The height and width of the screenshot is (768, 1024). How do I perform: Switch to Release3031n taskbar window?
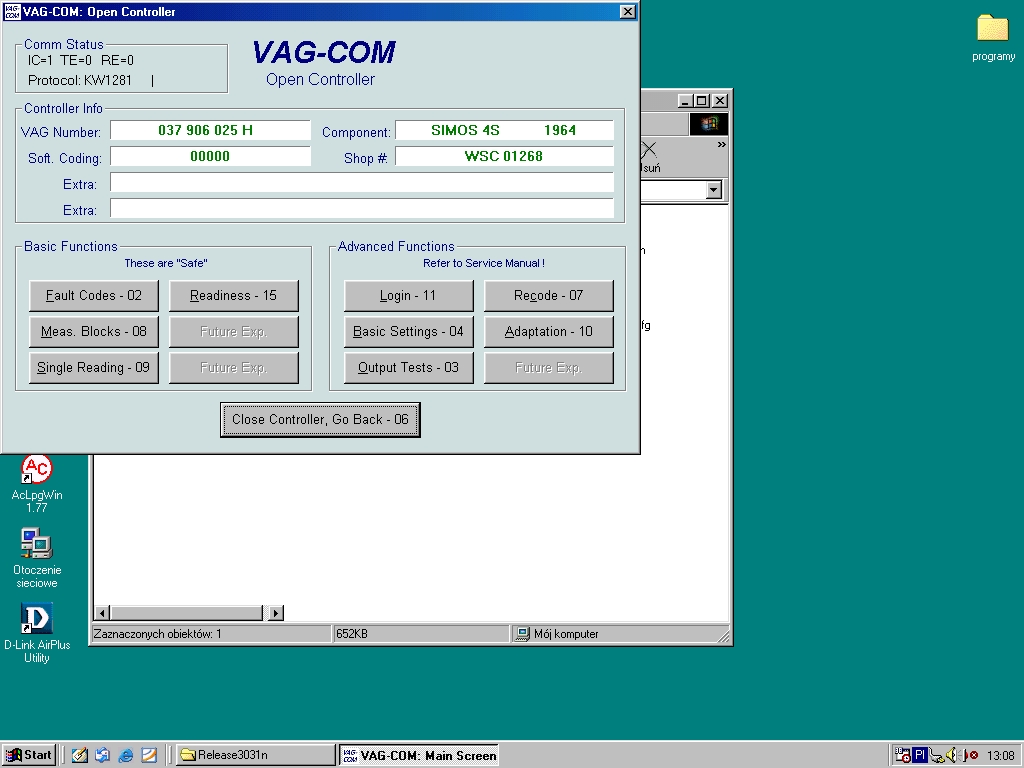256,755
